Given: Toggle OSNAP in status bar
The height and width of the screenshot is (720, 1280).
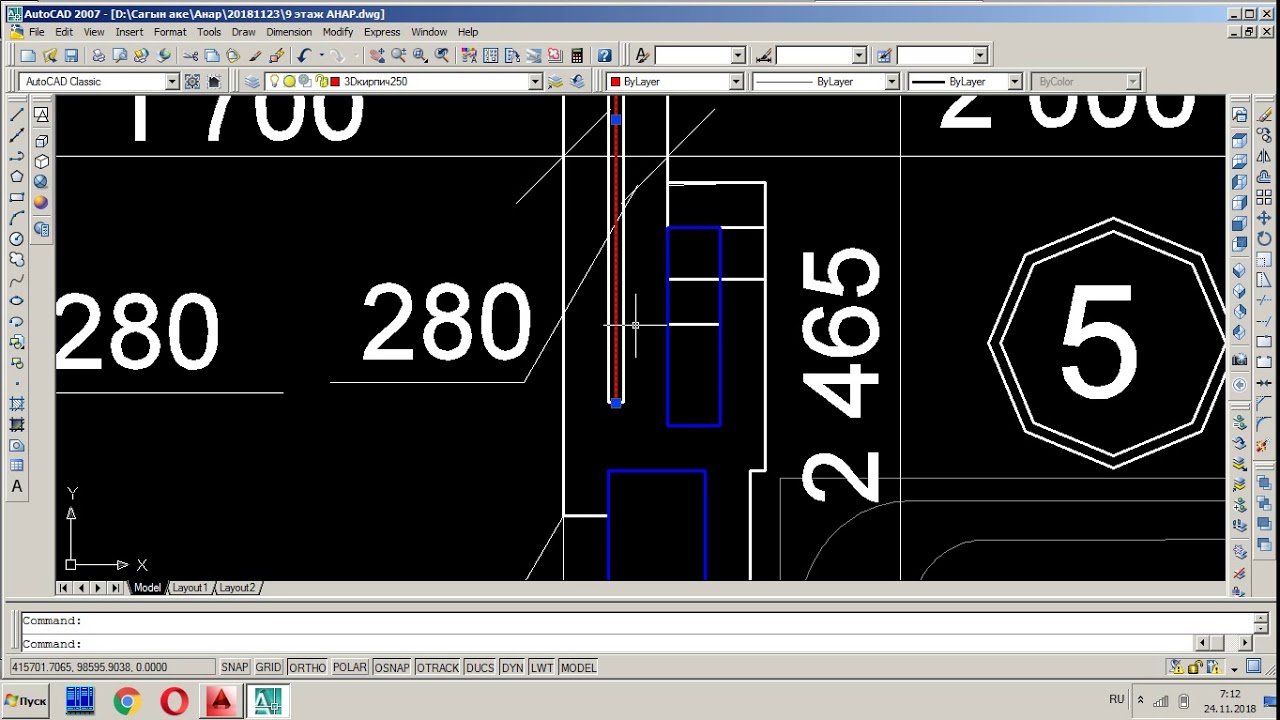Looking at the screenshot, I should tap(392, 668).
